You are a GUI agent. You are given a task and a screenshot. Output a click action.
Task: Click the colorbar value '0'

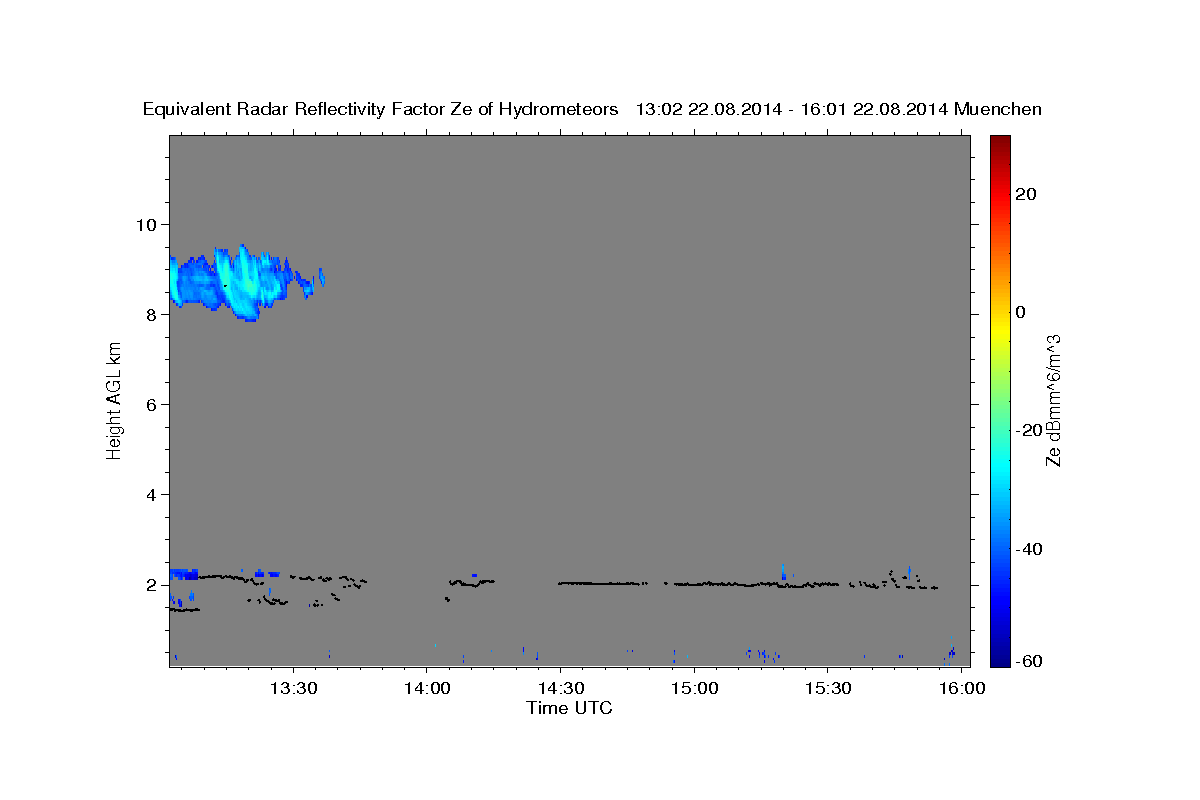[1021, 312]
